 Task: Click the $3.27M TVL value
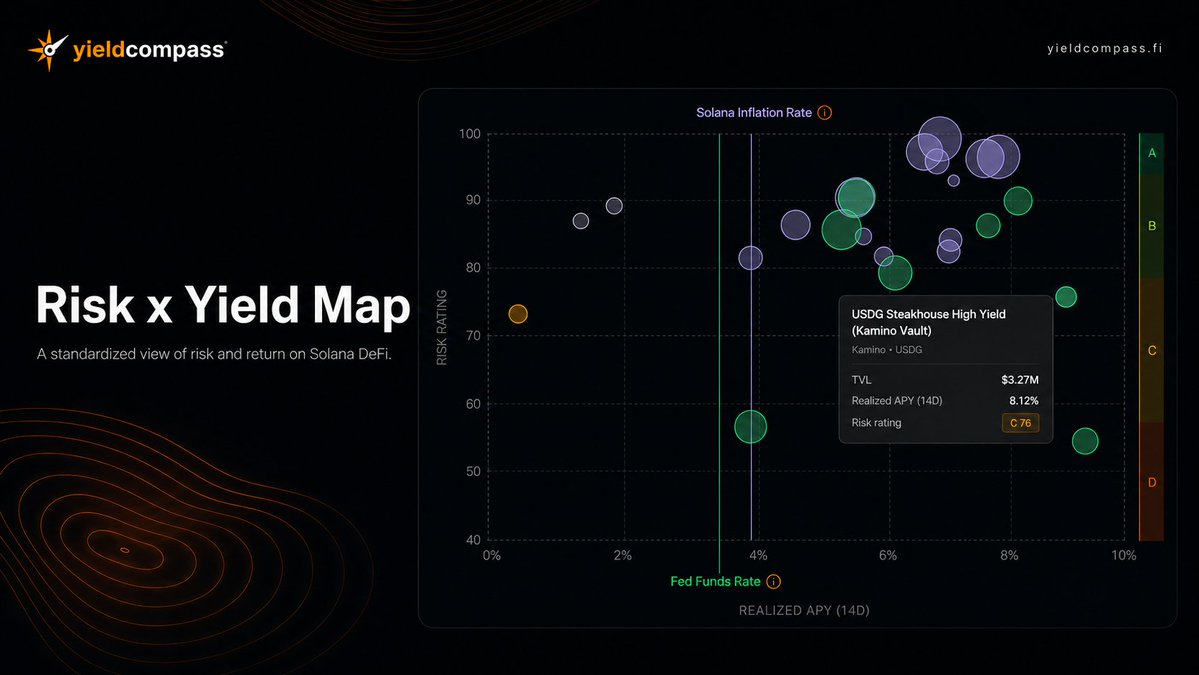pos(1020,380)
